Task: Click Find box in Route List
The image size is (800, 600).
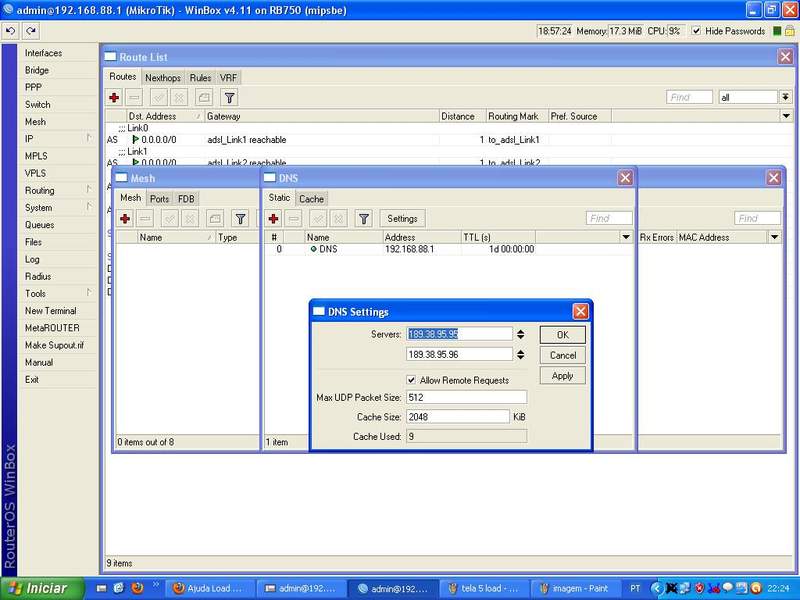Action: tap(689, 97)
